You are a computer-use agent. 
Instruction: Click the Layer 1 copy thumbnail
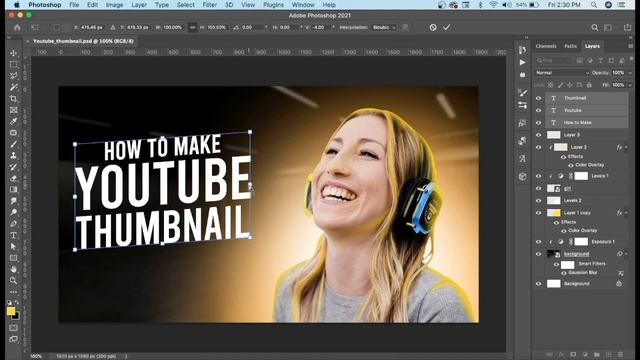pos(553,213)
